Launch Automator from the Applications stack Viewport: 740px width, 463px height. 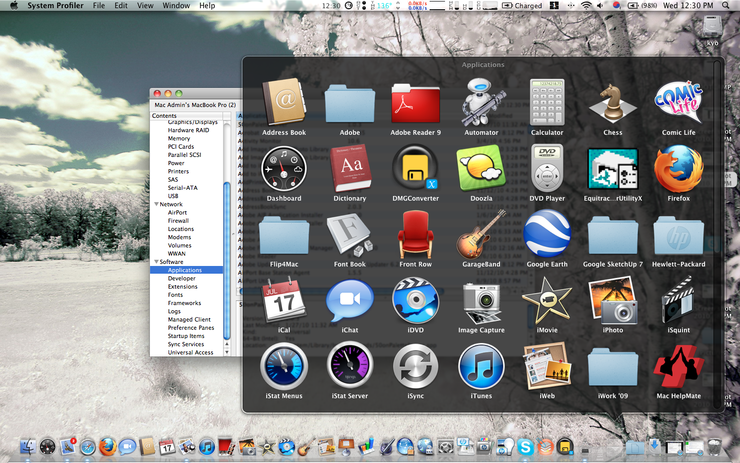(481, 103)
